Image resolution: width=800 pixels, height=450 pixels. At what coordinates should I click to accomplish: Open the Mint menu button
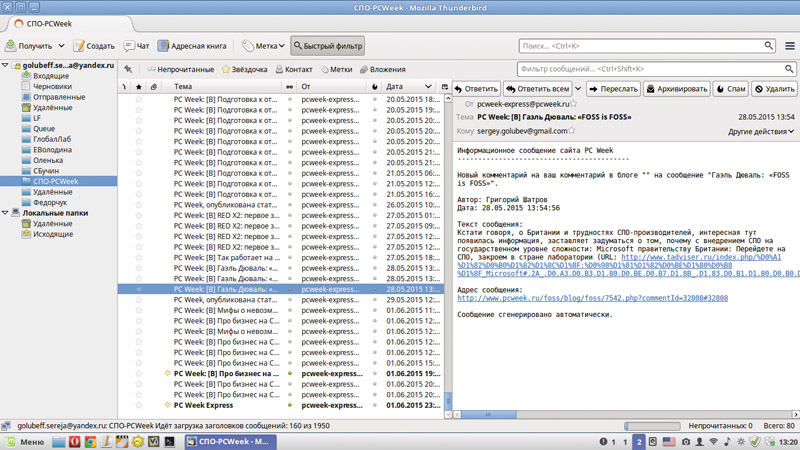[x=25, y=442]
